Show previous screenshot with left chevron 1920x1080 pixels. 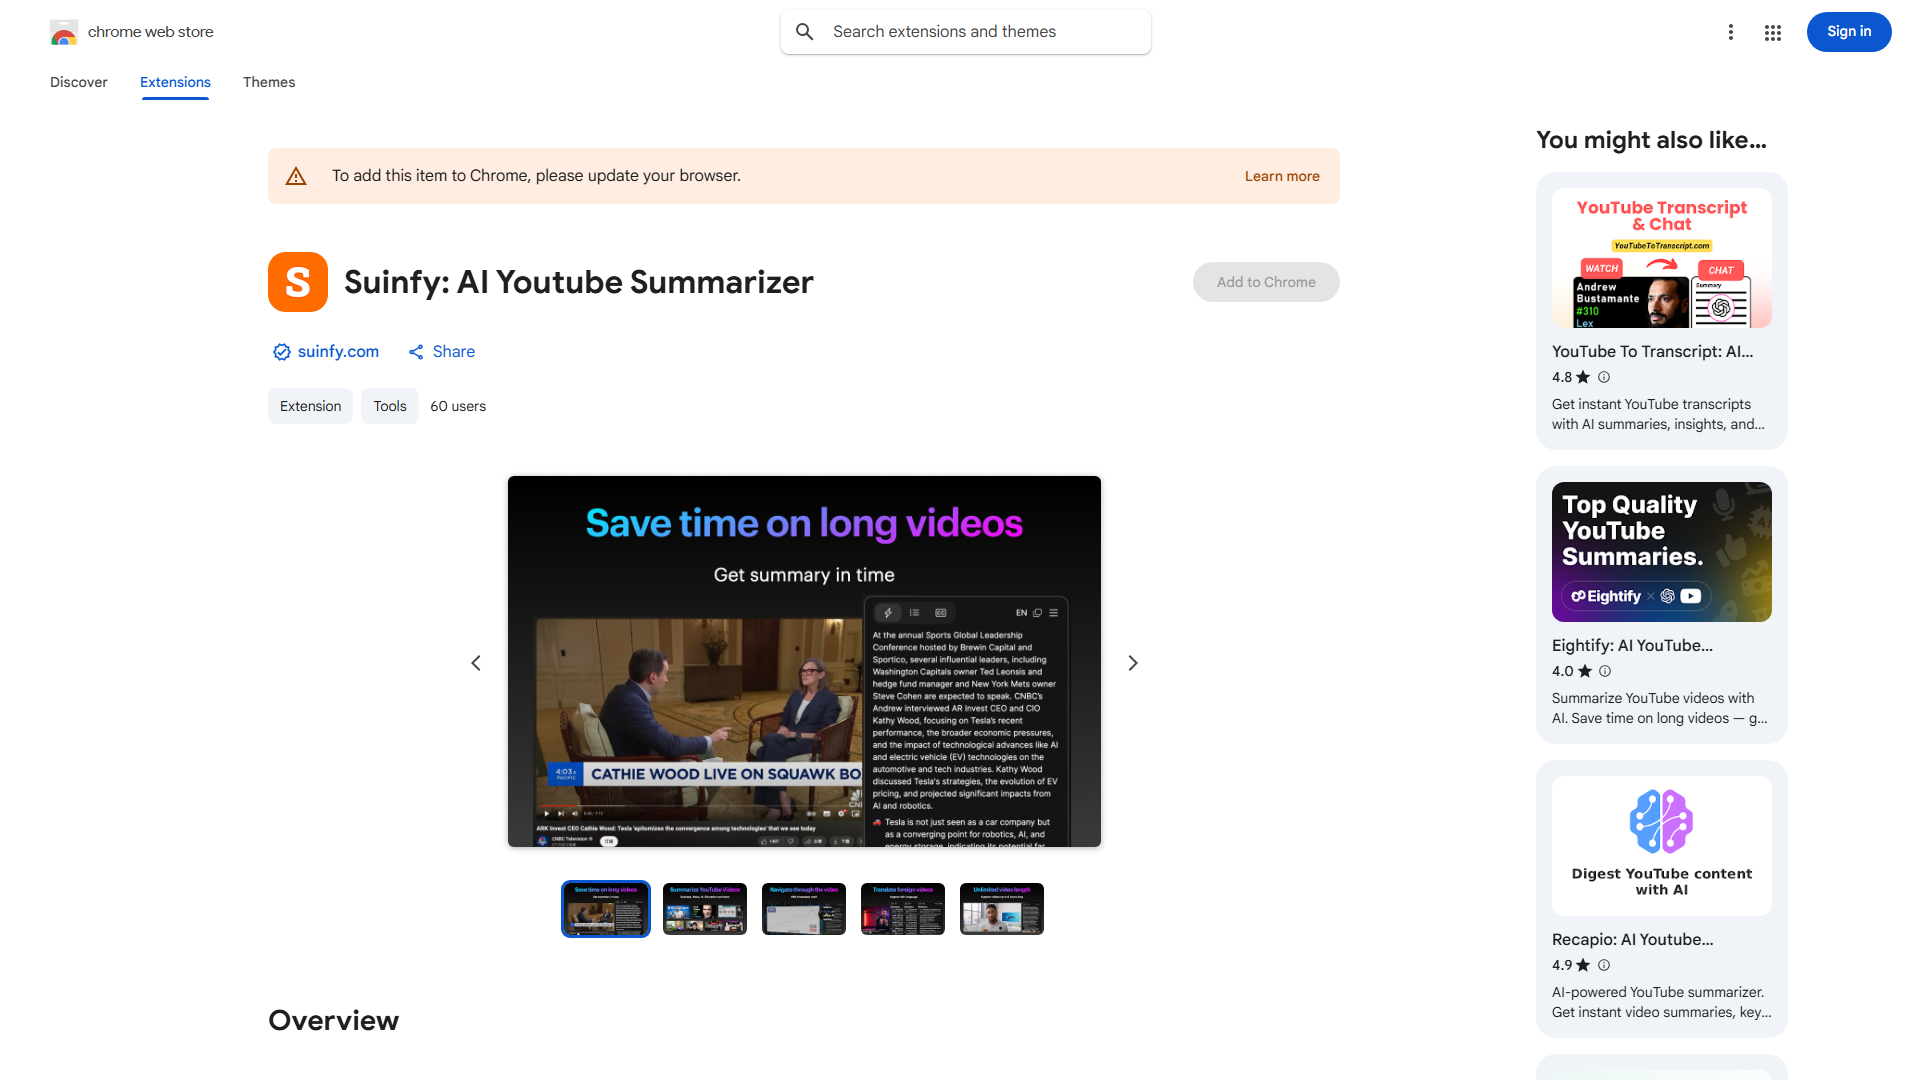pos(476,663)
